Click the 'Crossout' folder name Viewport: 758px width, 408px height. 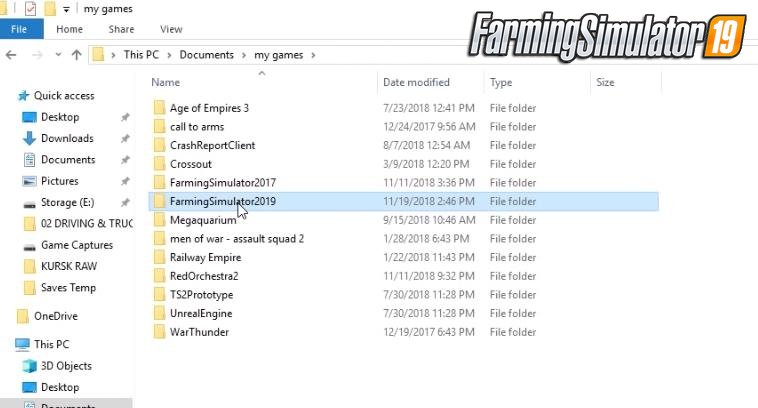tap(190, 164)
